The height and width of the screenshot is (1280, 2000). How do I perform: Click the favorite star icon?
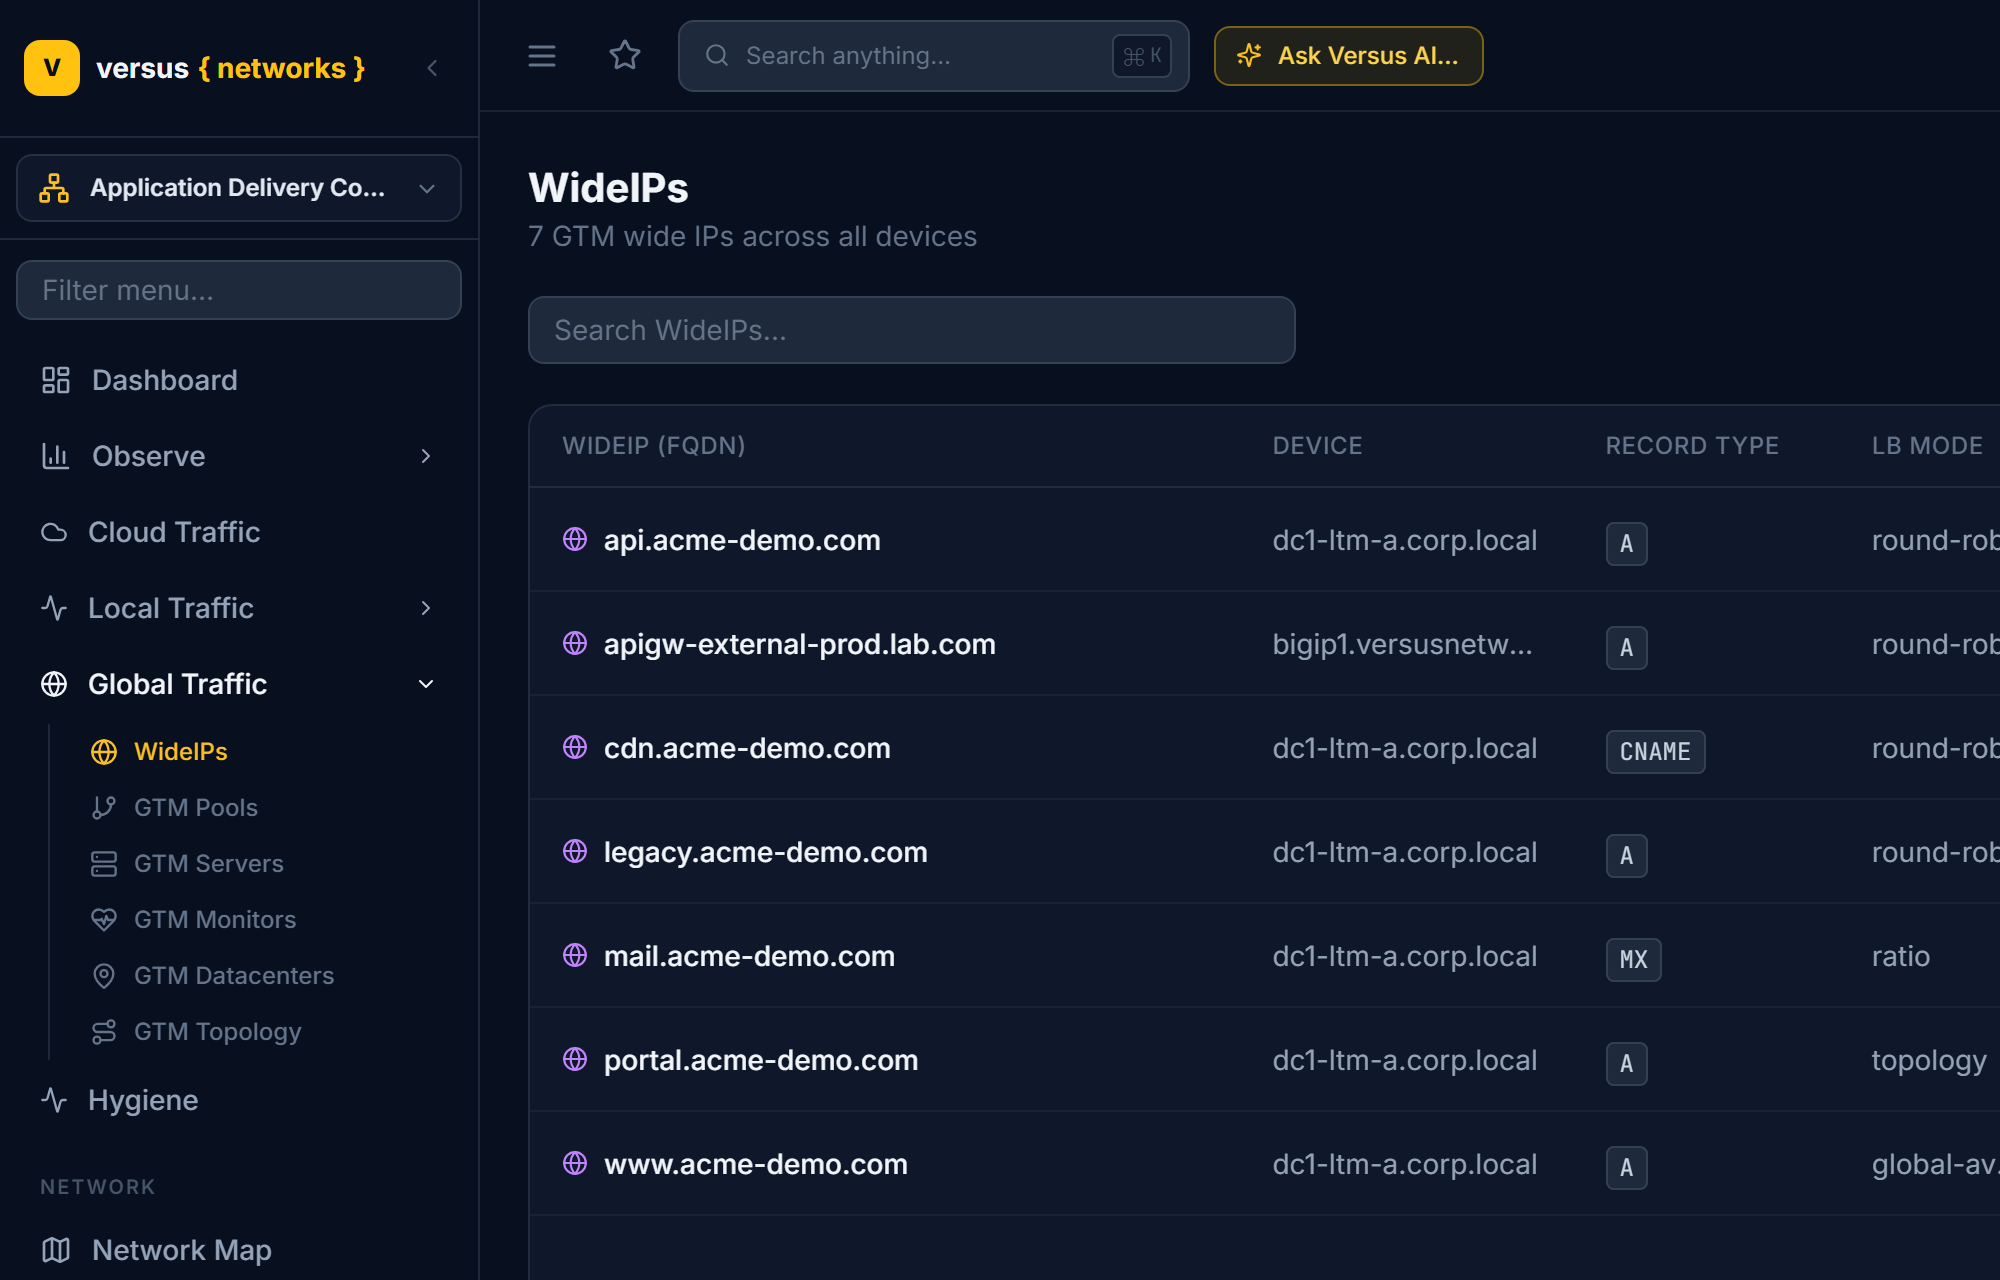(x=625, y=56)
